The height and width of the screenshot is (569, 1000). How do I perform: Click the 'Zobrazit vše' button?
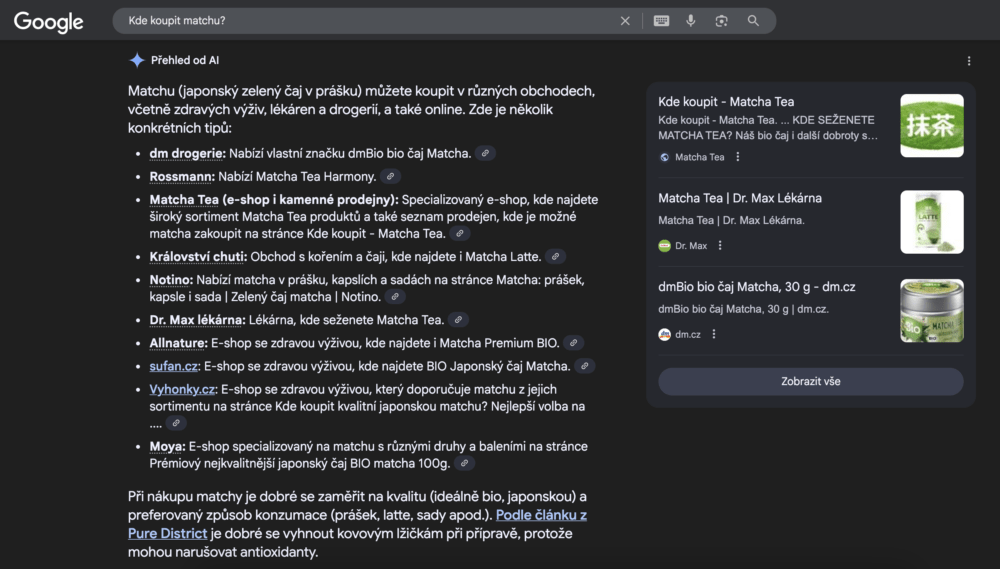pos(811,381)
